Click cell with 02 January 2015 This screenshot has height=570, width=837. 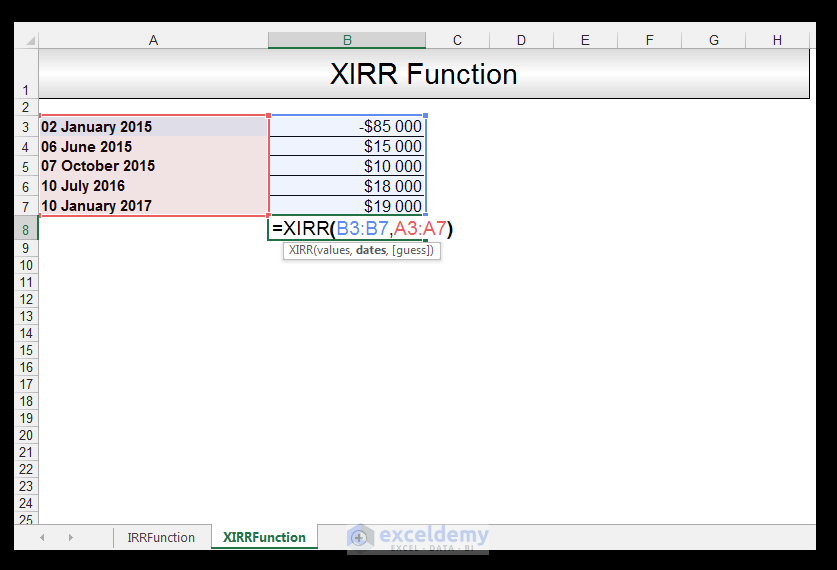pyautogui.click(x=154, y=126)
